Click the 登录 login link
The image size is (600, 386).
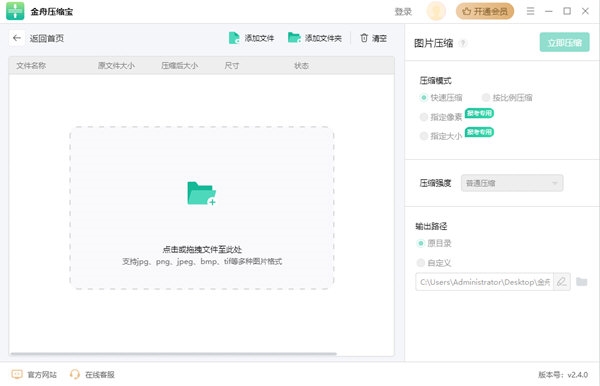click(x=403, y=11)
